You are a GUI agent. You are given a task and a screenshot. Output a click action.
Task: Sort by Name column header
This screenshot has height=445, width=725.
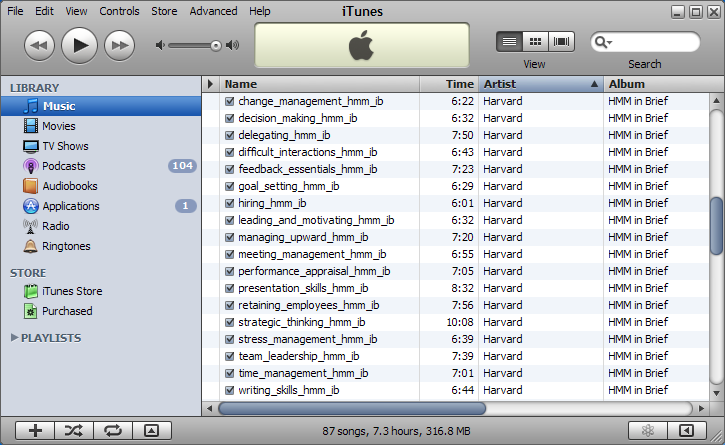(319, 84)
